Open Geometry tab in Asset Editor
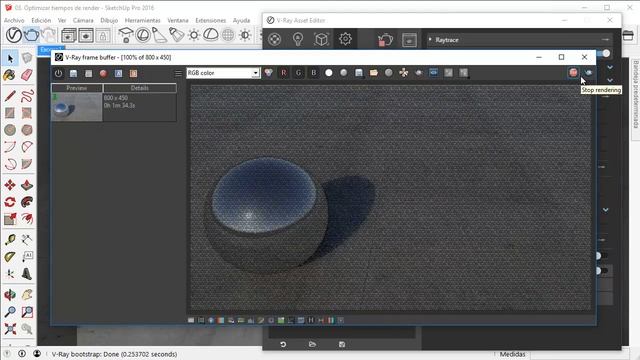The image size is (640, 360). [x=322, y=40]
